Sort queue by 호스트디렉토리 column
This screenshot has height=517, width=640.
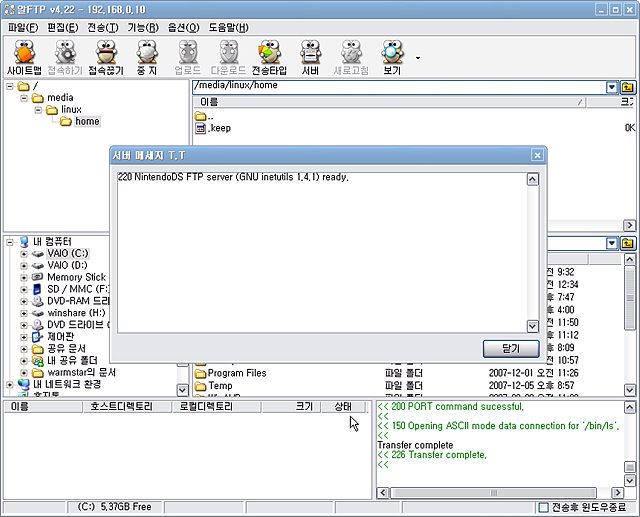tap(127, 406)
